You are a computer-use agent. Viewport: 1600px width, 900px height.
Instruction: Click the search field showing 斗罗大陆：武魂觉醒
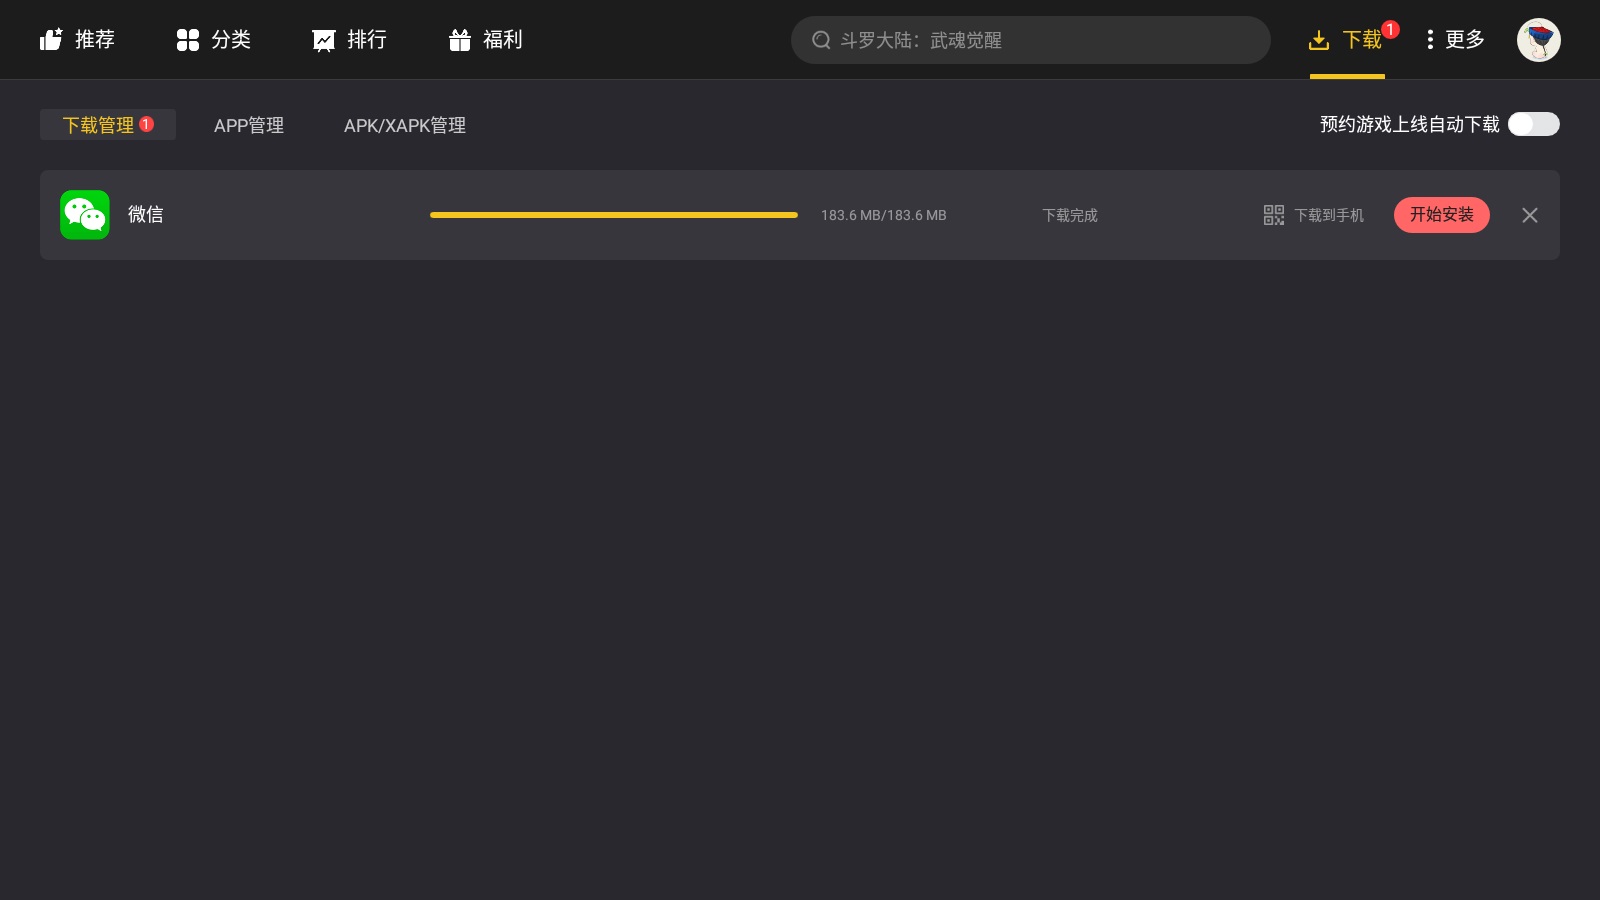(1040, 40)
